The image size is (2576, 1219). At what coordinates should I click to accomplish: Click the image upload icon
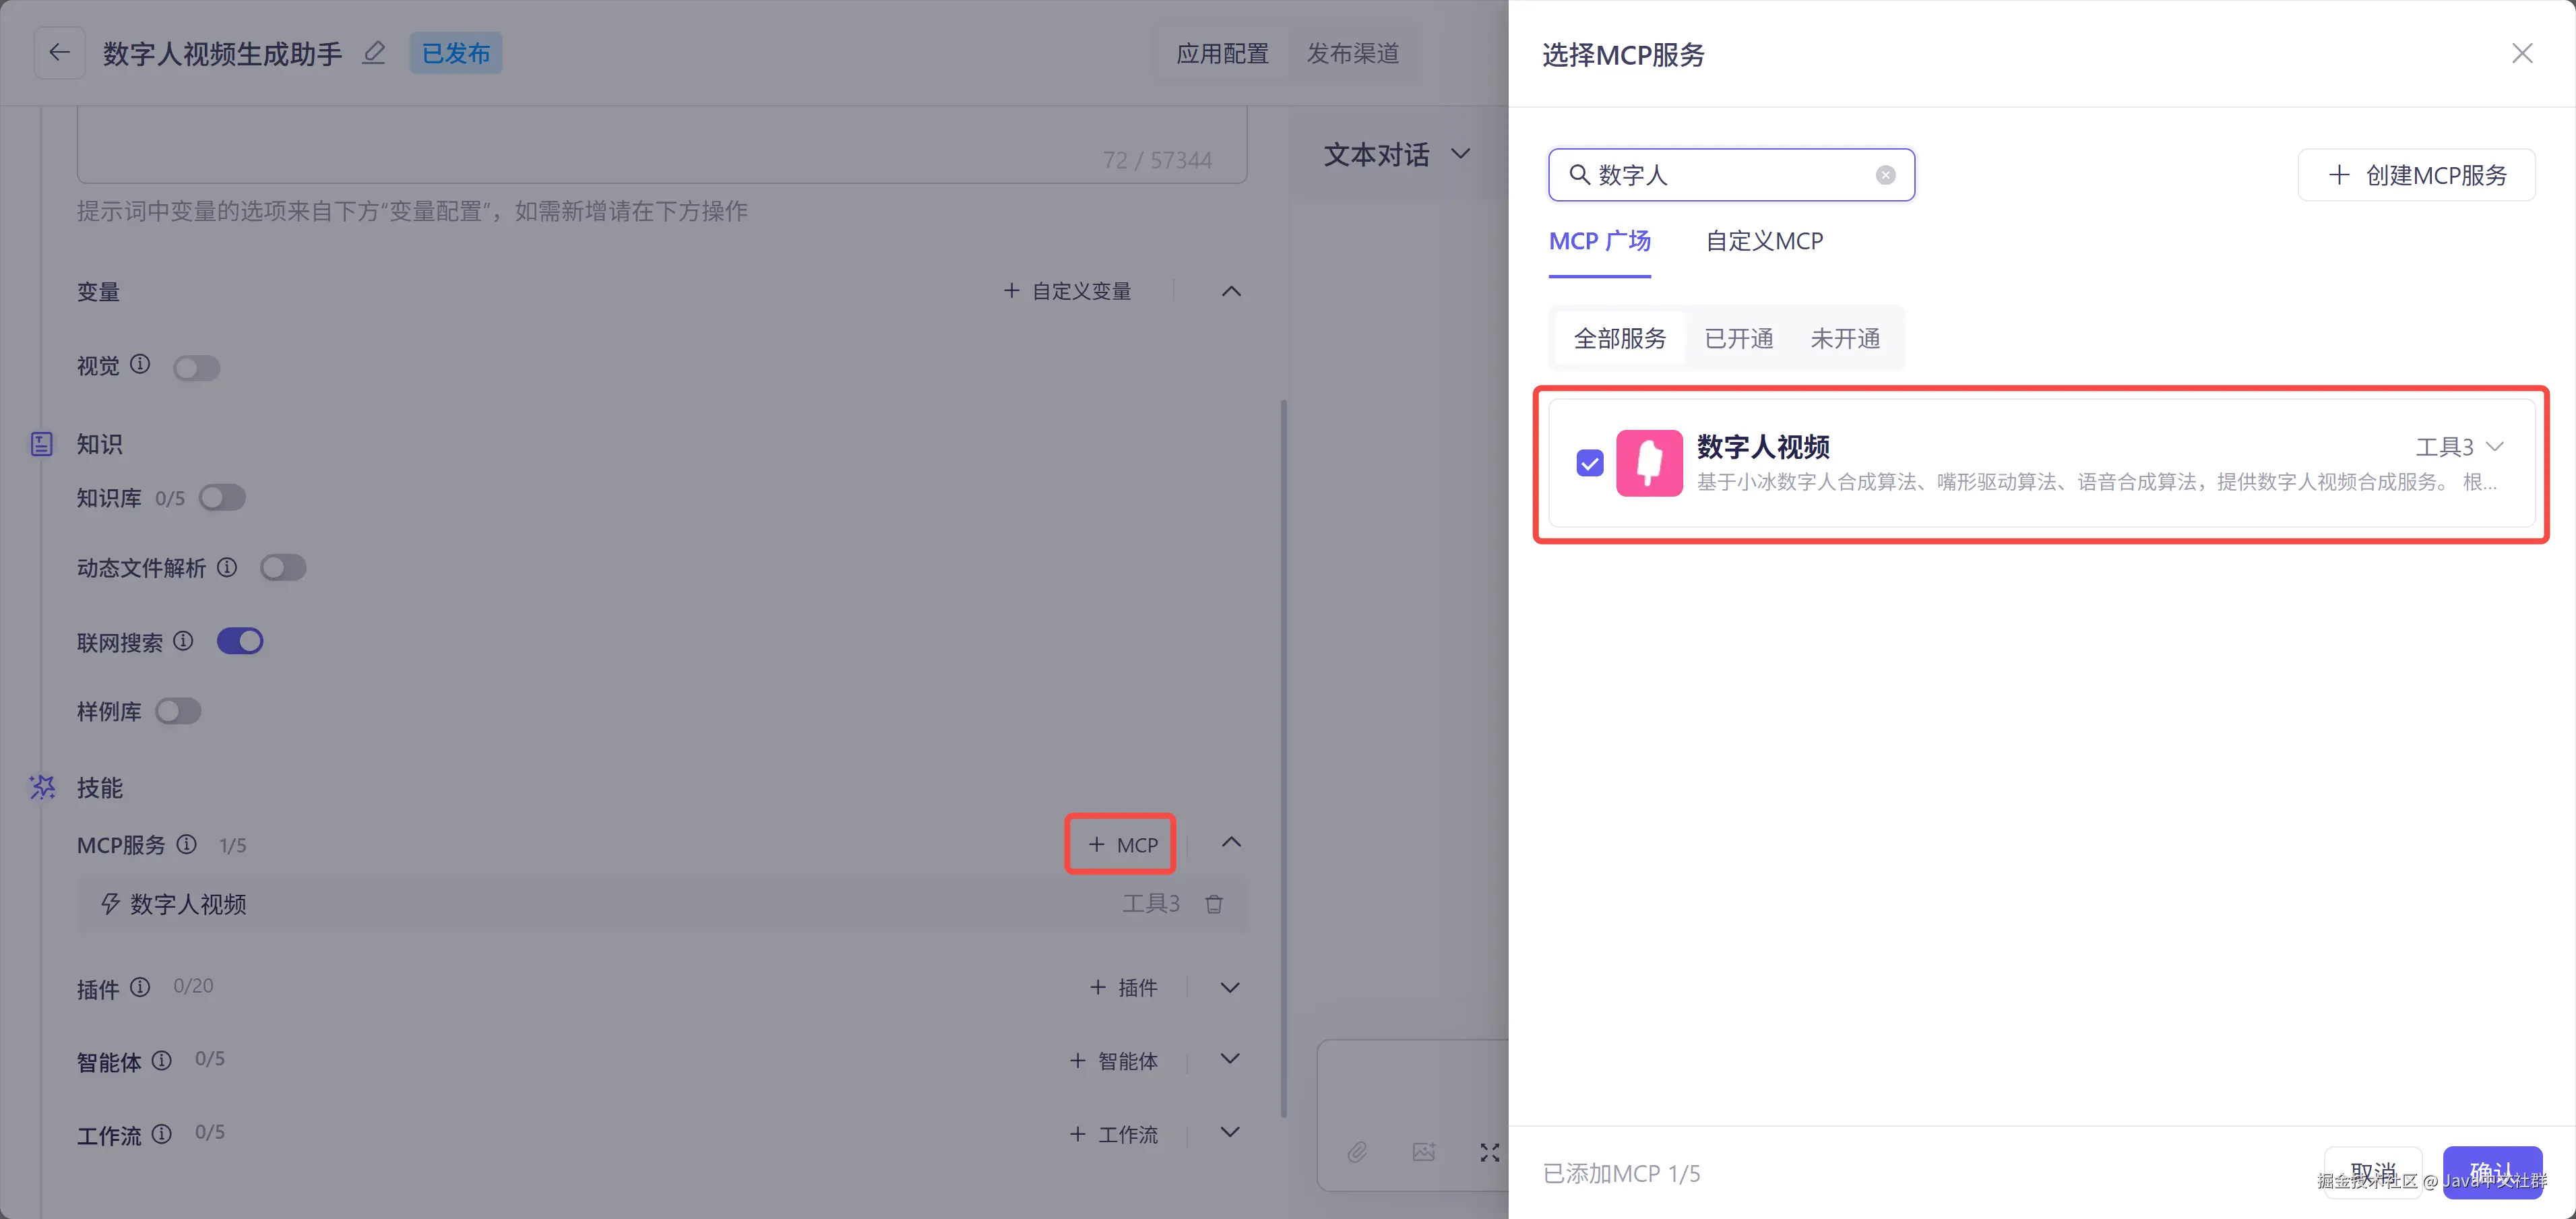click(1423, 1152)
